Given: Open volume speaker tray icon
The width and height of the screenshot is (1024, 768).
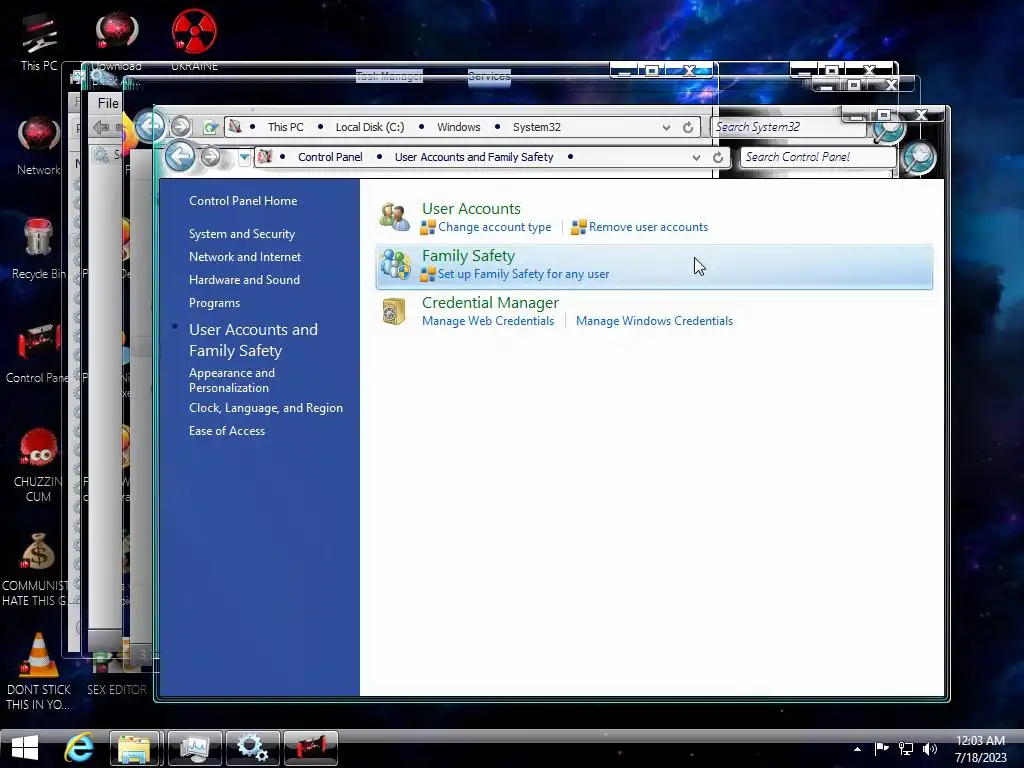Looking at the screenshot, I should pos(930,749).
